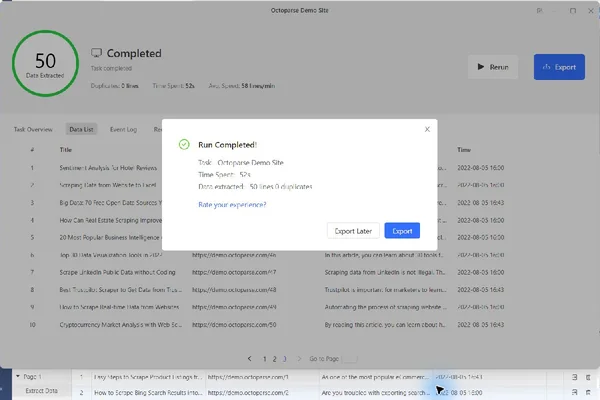Select row 'Sentiment Analysis for Hotel Reviews'

pyautogui.click(x=108, y=168)
